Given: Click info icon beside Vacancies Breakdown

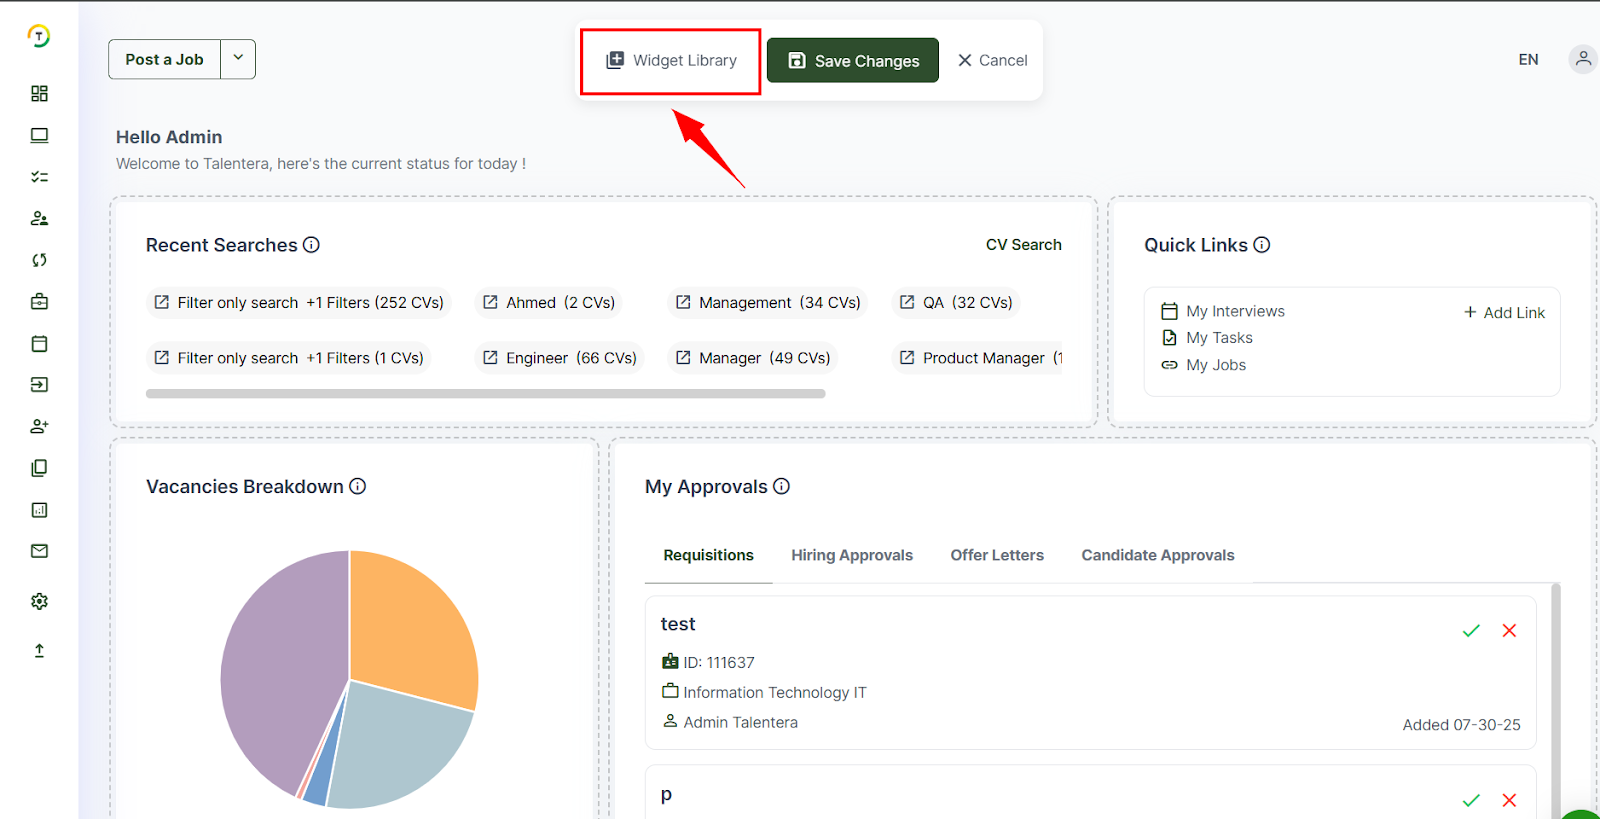Looking at the screenshot, I should (x=357, y=486).
